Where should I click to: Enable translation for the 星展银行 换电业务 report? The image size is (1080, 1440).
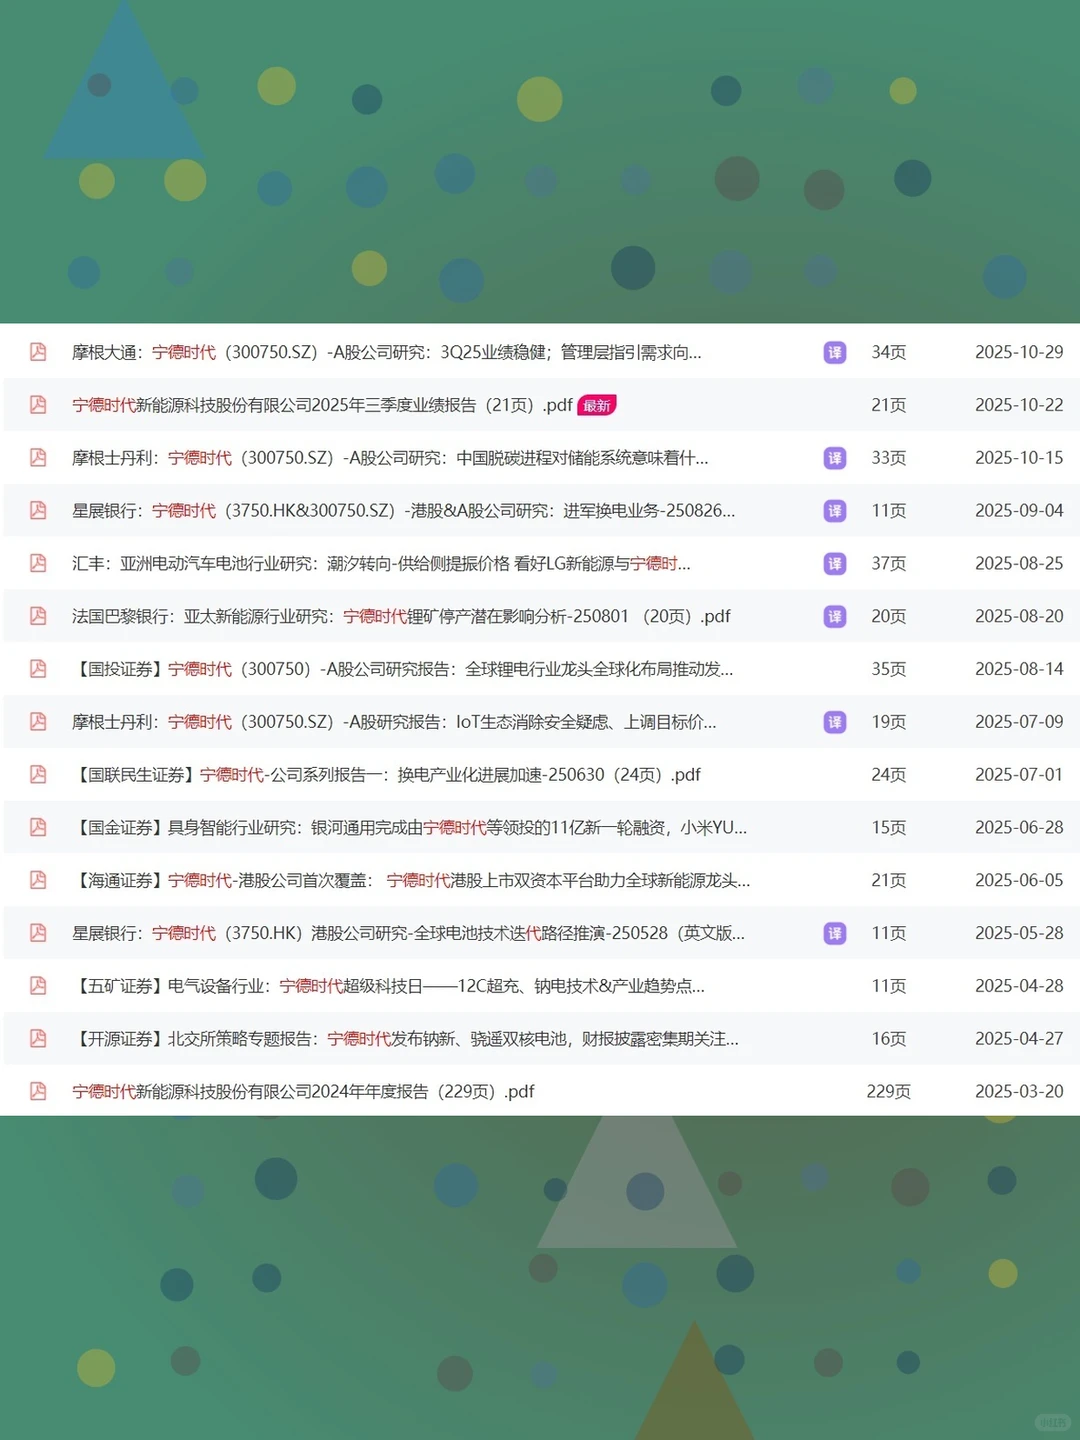coord(835,510)
